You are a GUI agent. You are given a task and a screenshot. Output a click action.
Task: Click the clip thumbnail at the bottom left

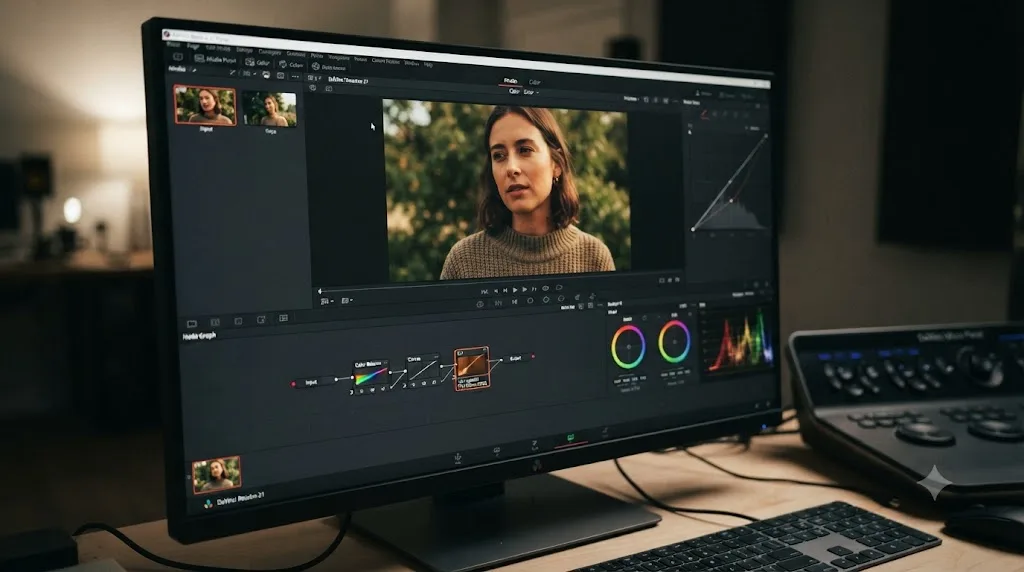(216, 474)
